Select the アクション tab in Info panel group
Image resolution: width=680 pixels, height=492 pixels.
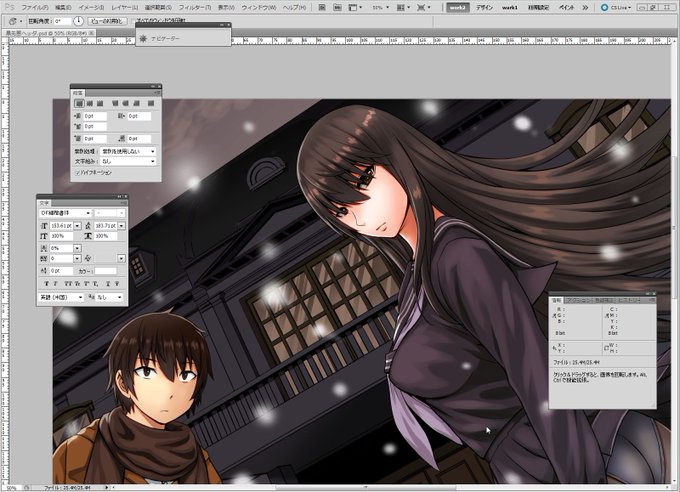pyautogui.click(x=579, y=300)
